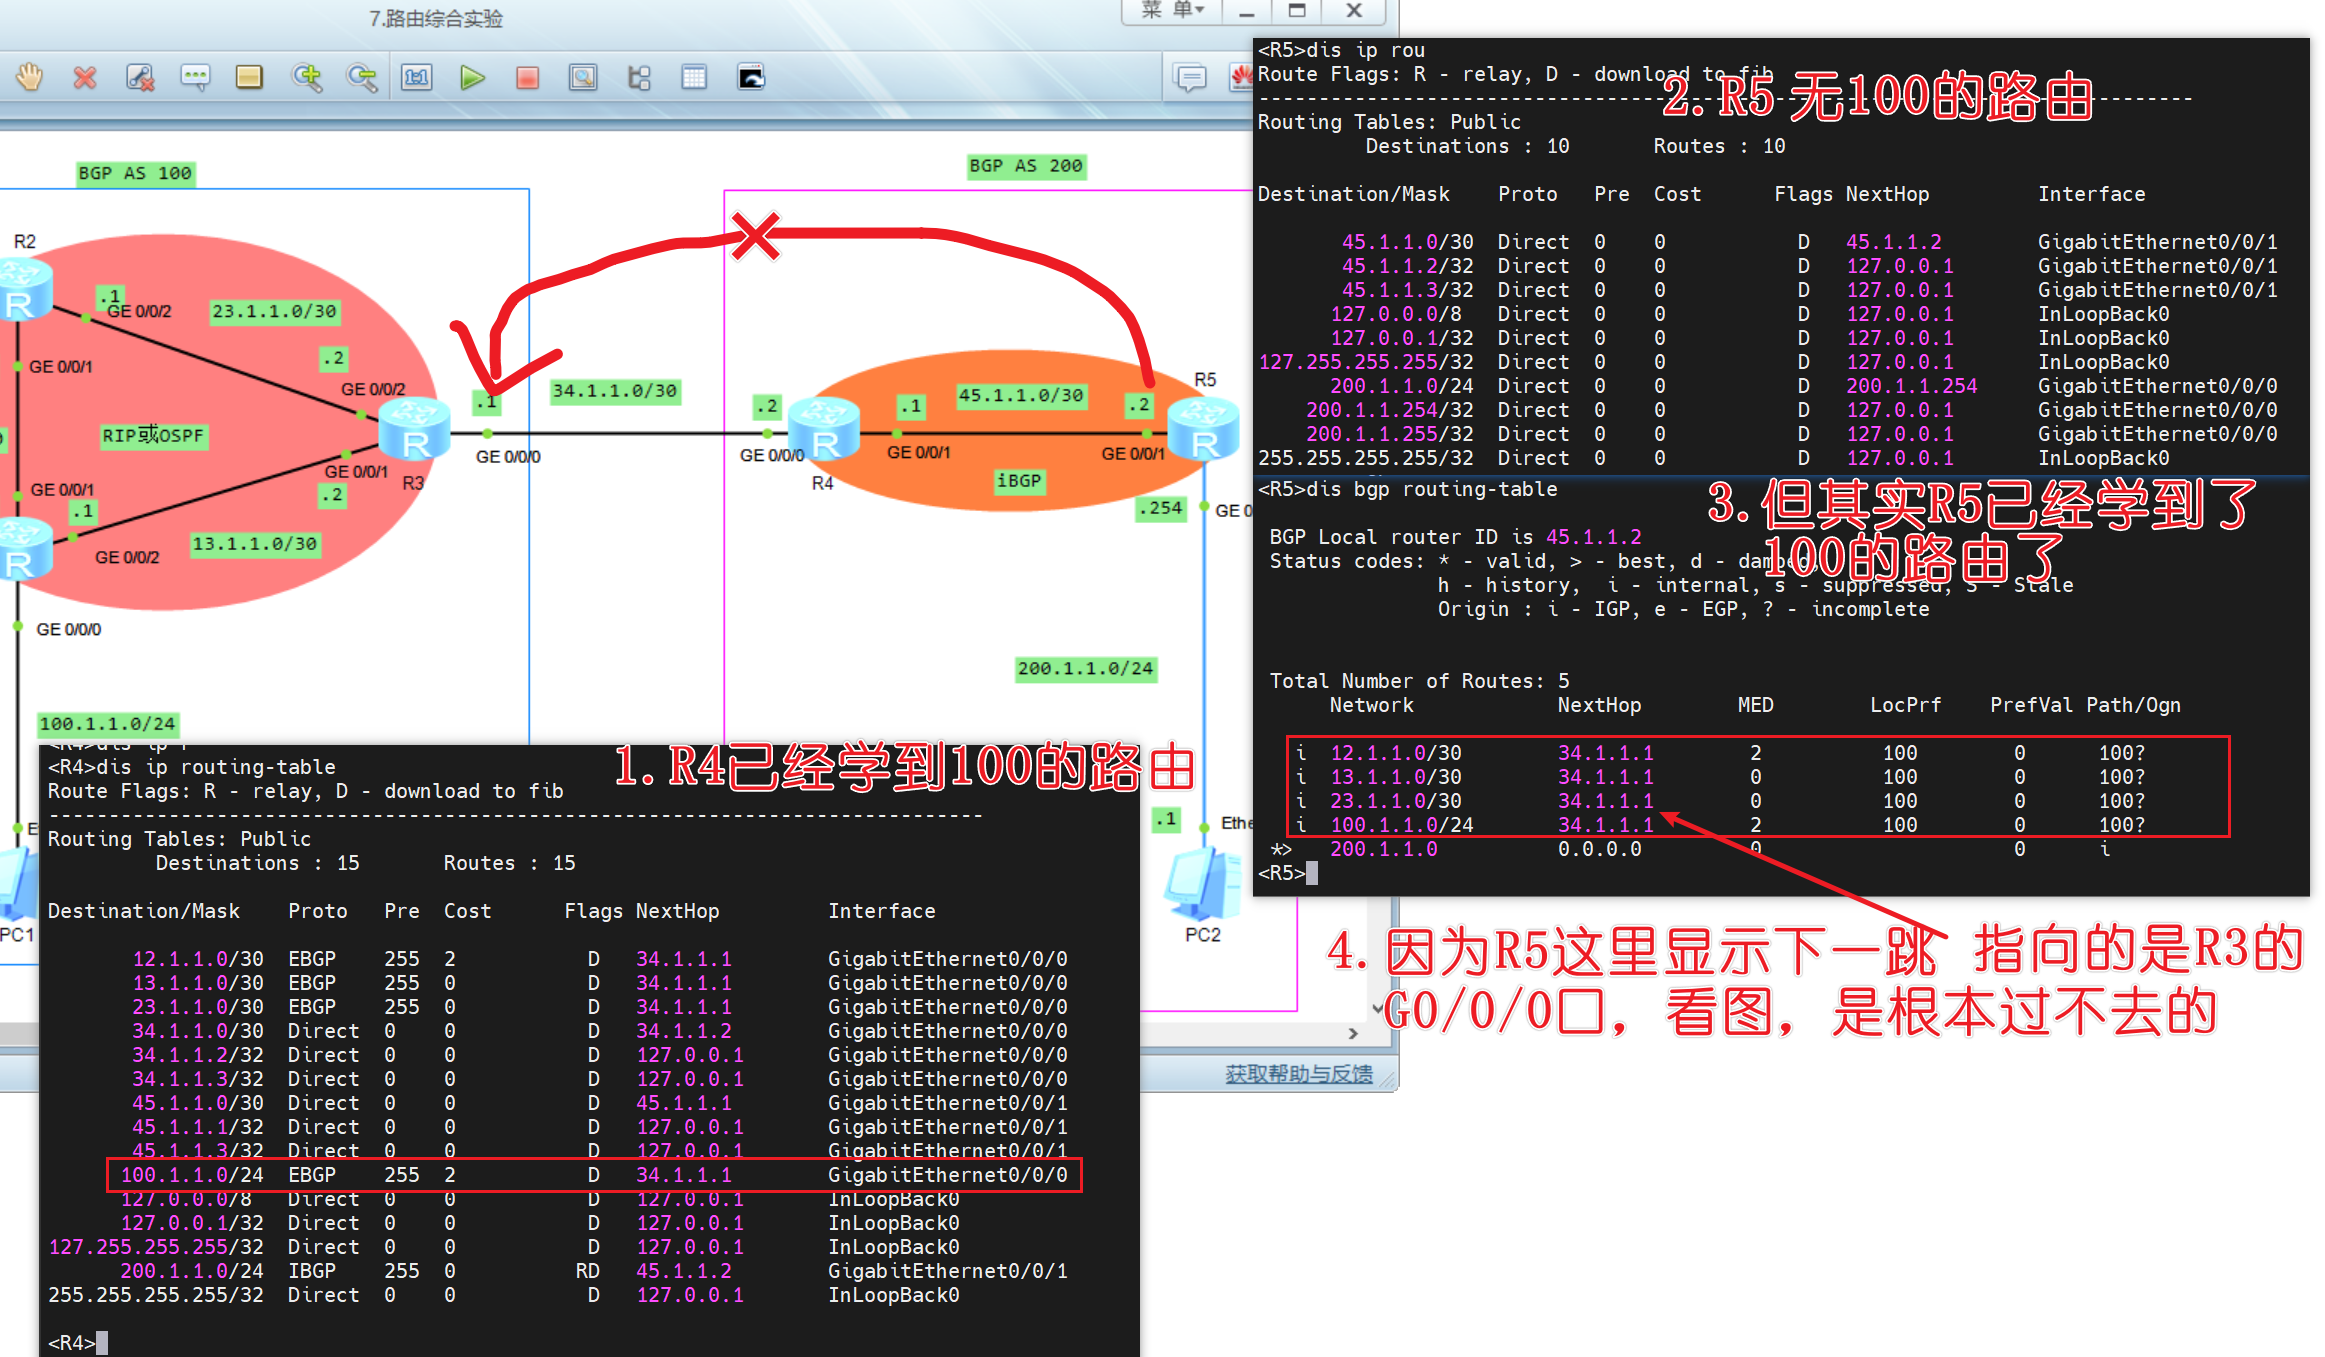Viewport: 2325px width, 1357px height.
Task: Click the delete all connections icon
Action: [x=140, y=77]
